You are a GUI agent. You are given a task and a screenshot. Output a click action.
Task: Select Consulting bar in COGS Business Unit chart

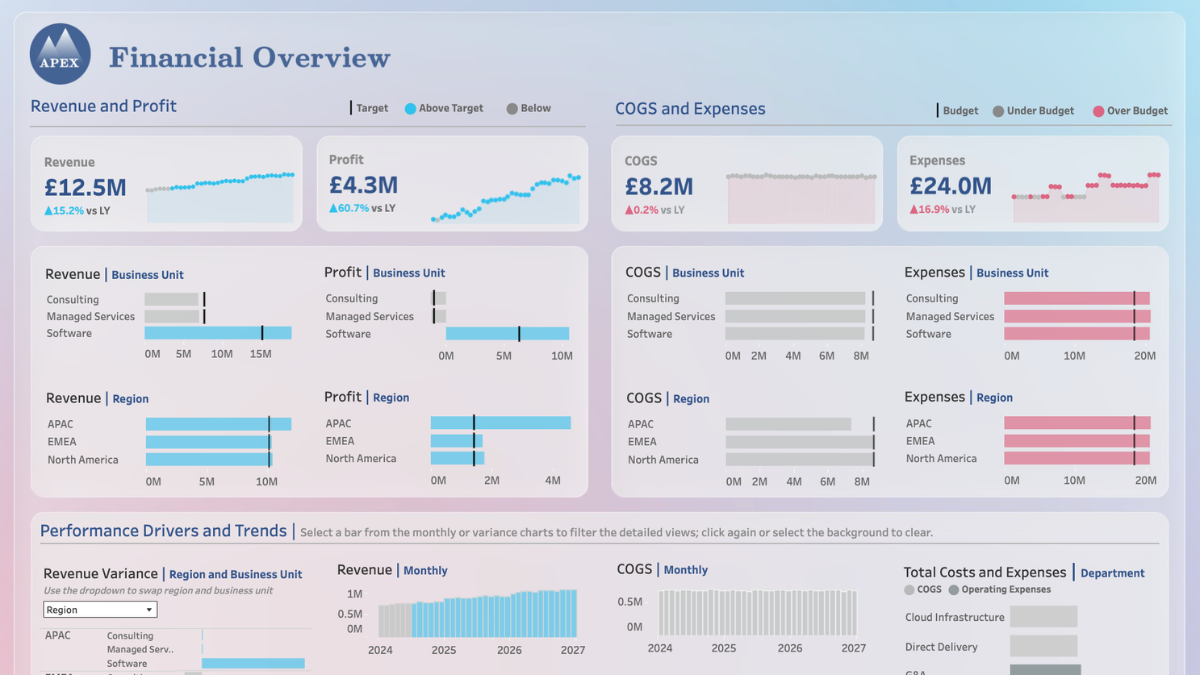(x=795, y=299)
